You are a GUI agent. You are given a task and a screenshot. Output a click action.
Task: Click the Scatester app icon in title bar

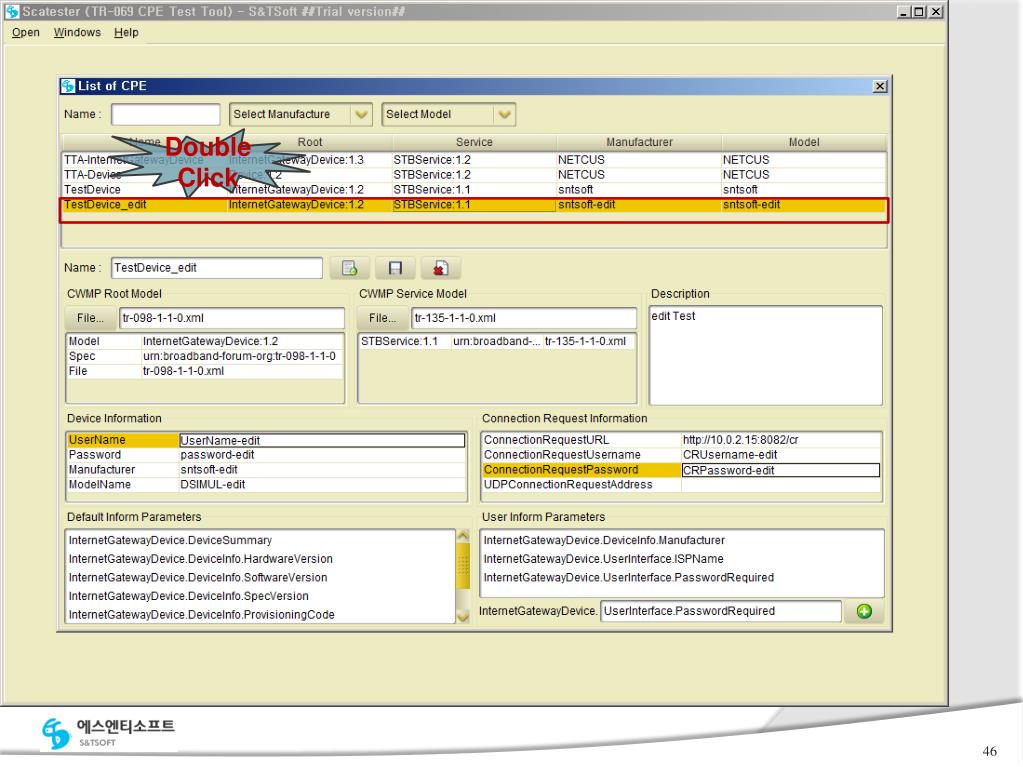(11, 11)
